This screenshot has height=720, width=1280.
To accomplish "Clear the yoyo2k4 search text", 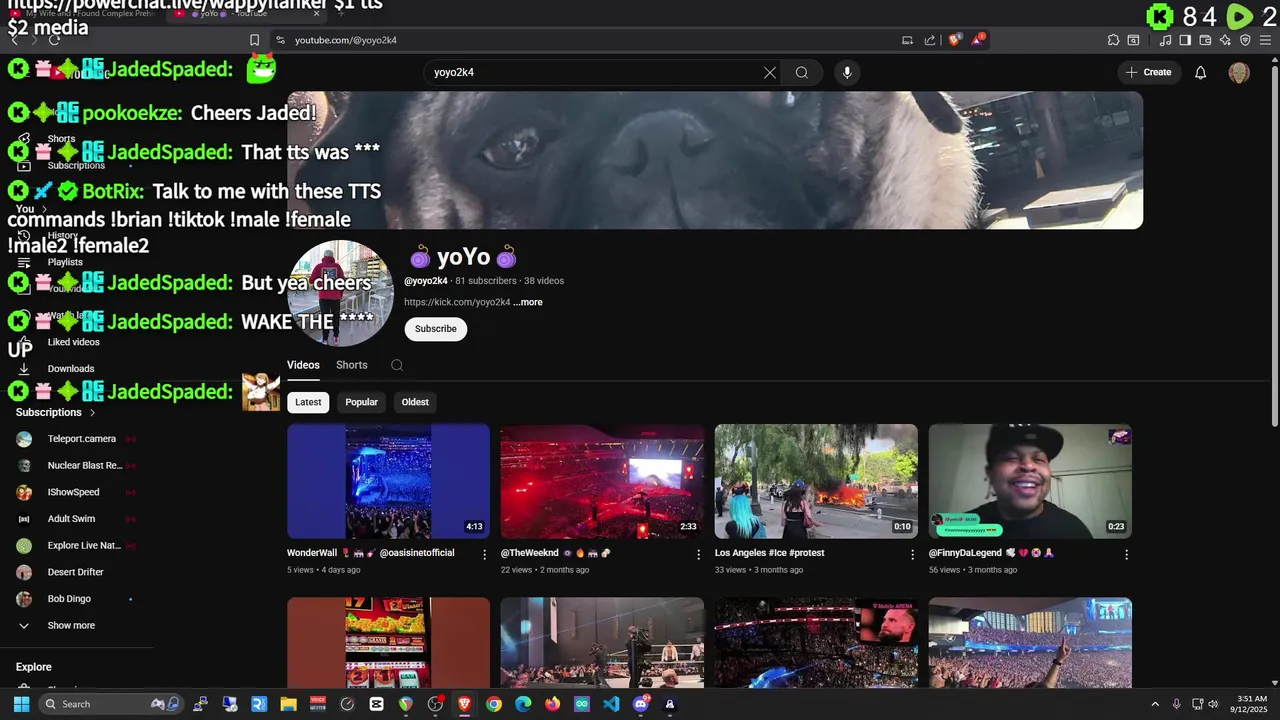I will point(770,72).
